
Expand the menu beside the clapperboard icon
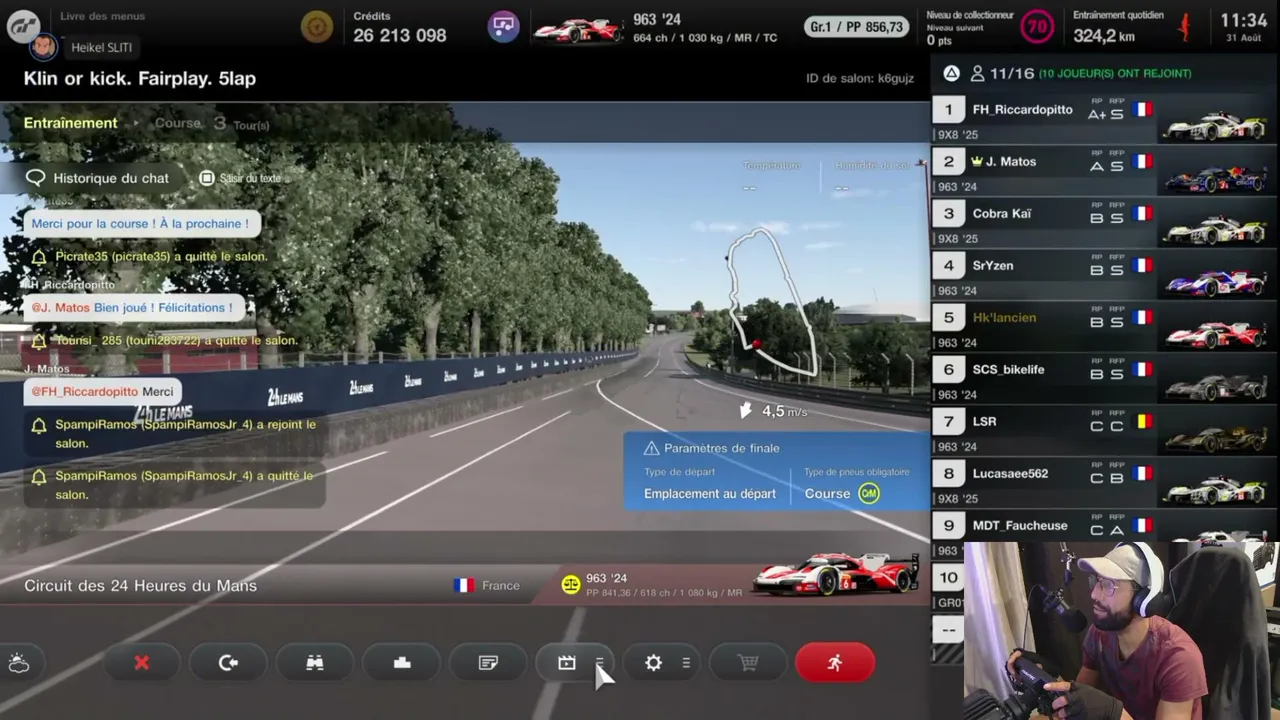[599, 663]
